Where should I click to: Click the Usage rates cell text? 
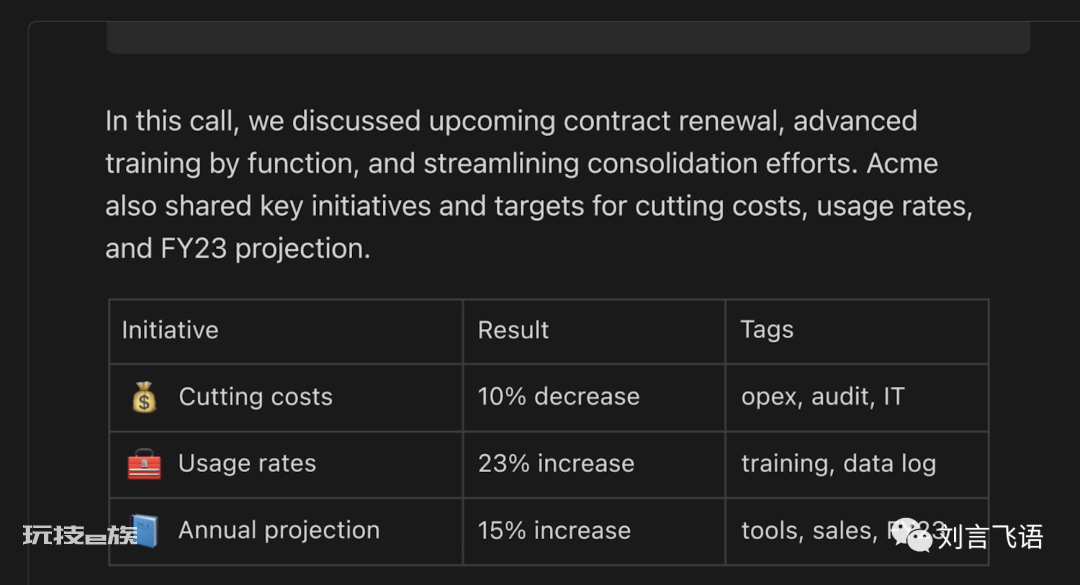[x=247, y=464]
